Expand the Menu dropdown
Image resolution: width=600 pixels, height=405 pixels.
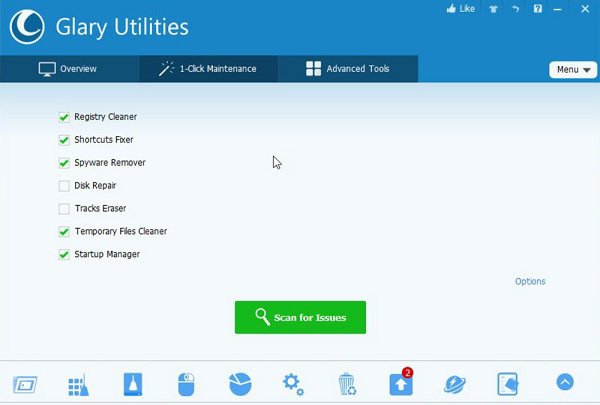(x=573, y=70)
